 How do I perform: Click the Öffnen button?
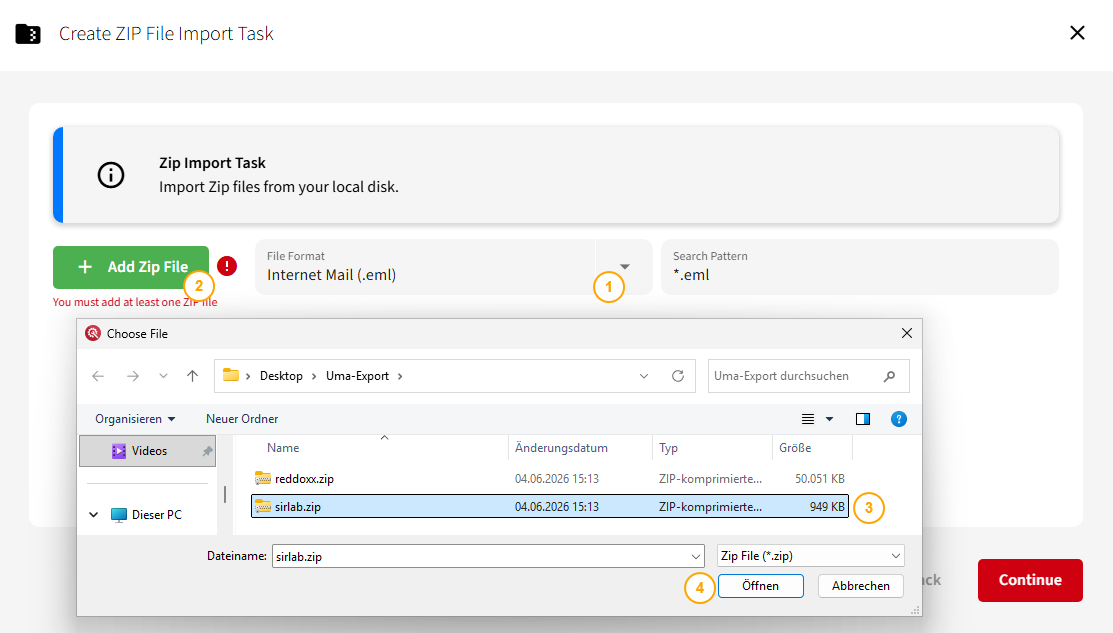pyautogui.click(x=760, y=586)
